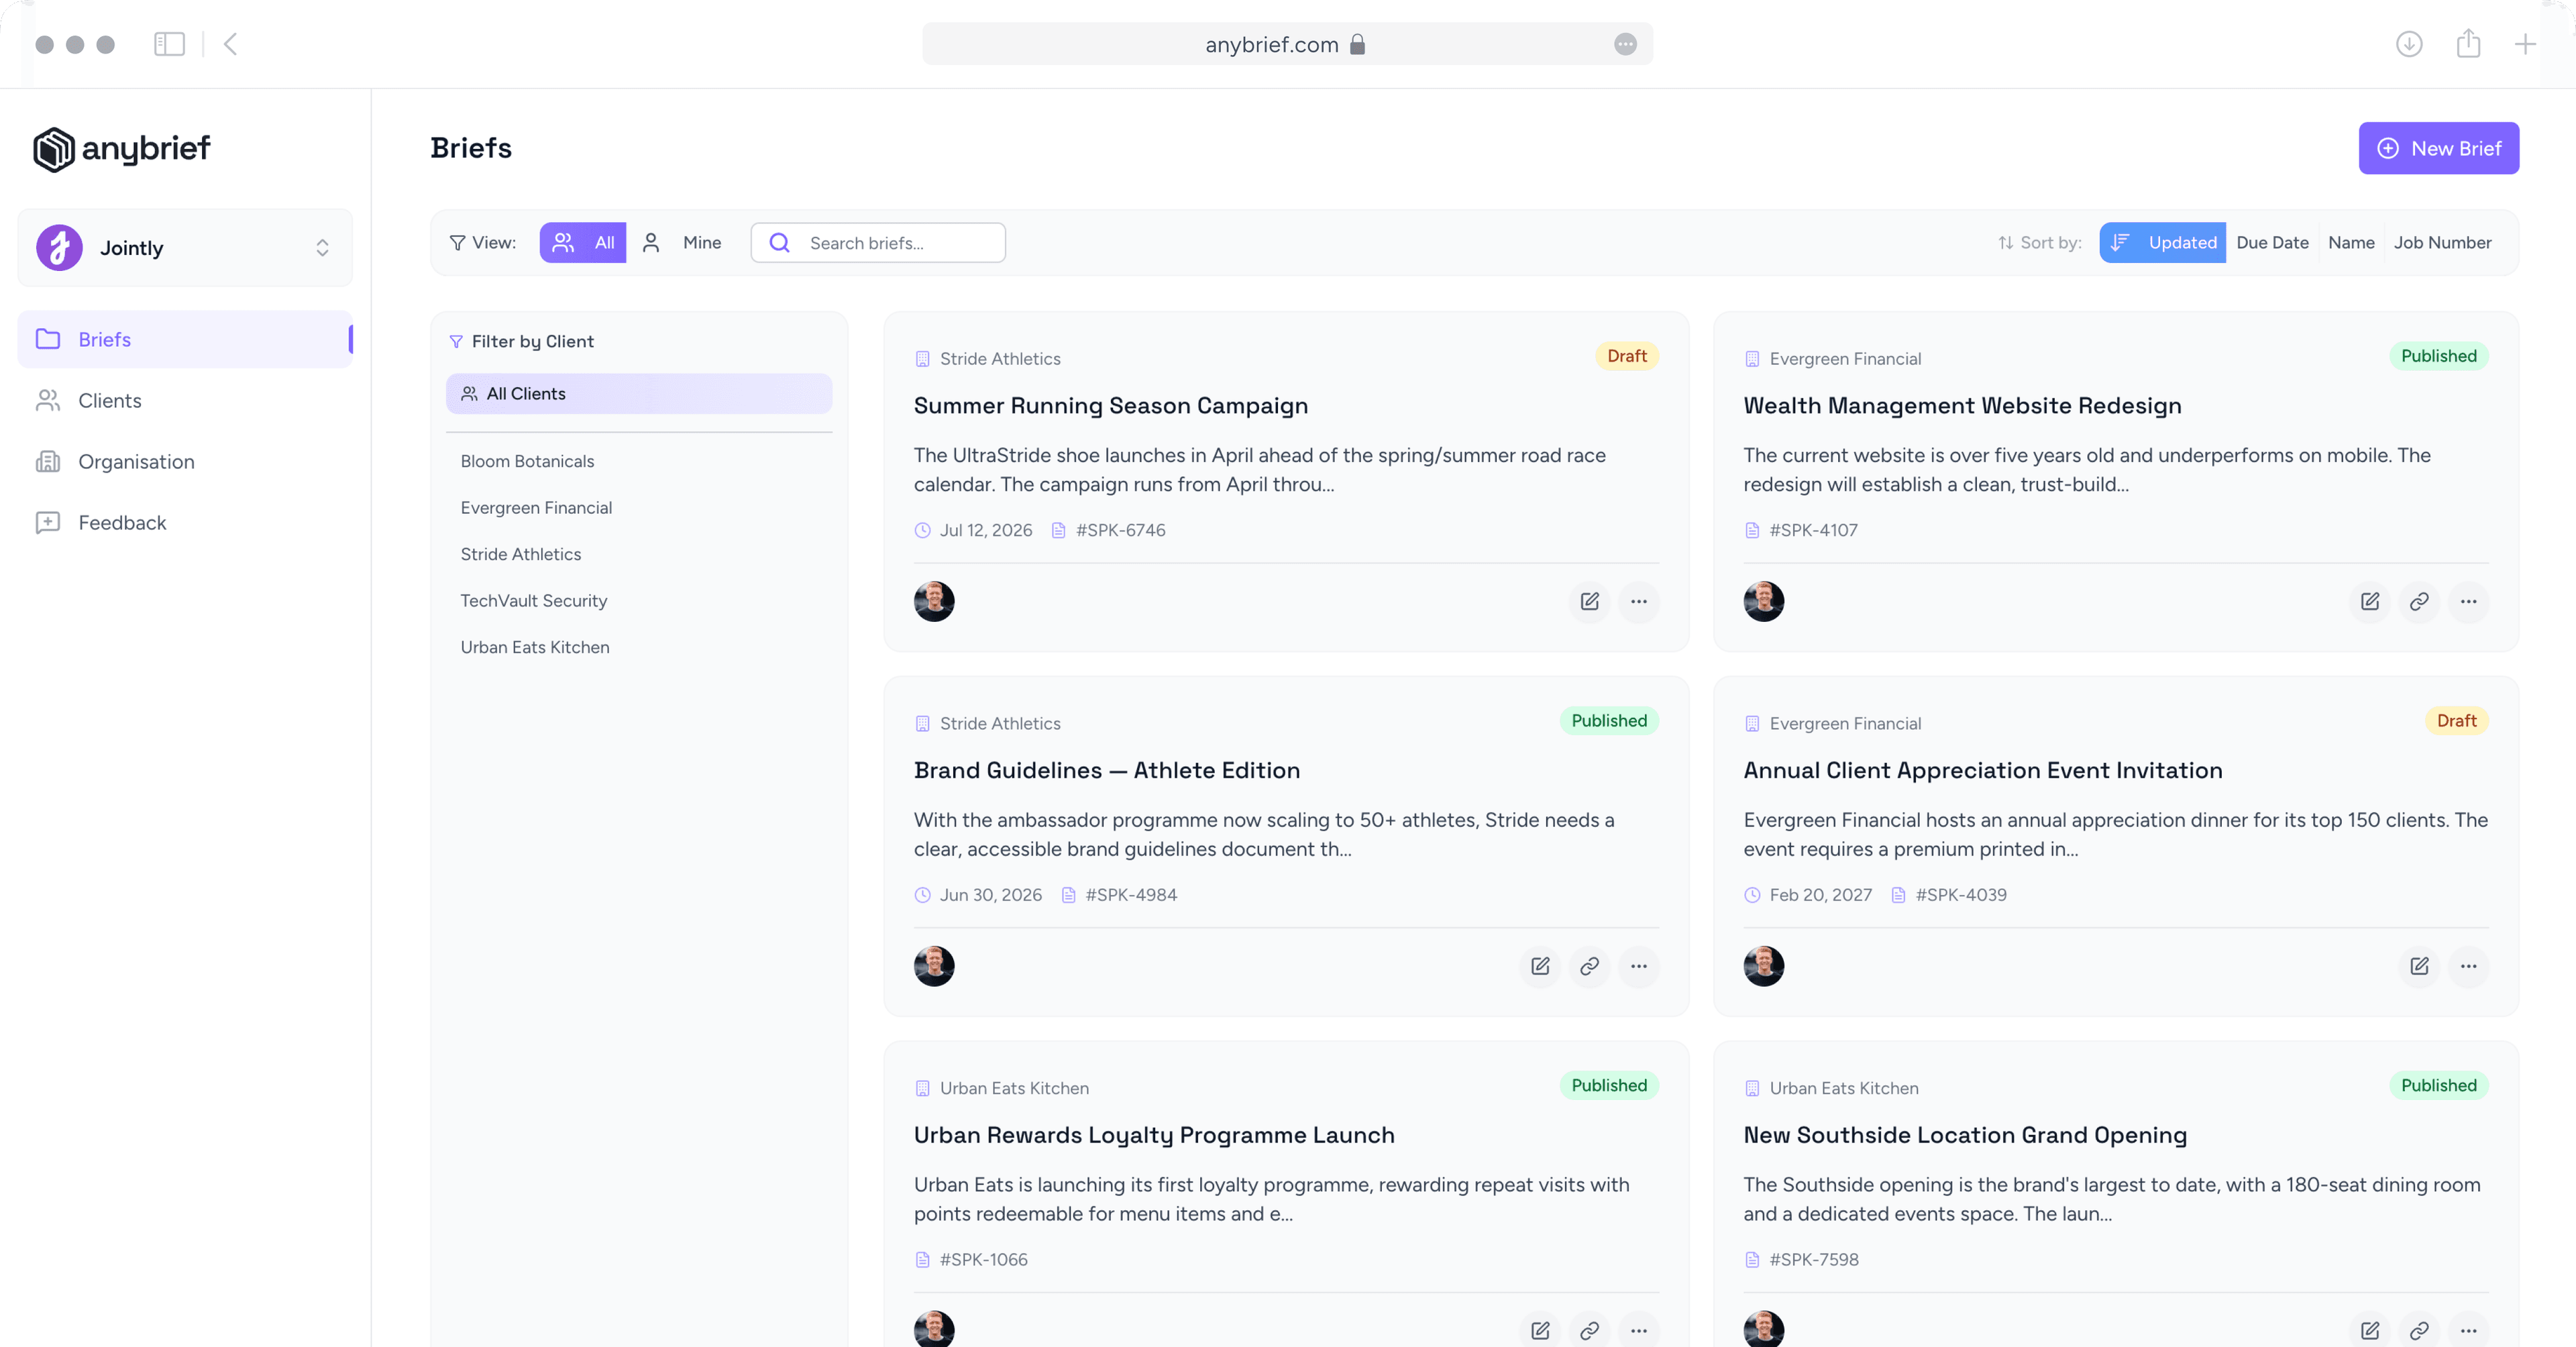Toggle sorting by Updated
Screen dimensions: 2576x1347
[x=2163, y=242]
